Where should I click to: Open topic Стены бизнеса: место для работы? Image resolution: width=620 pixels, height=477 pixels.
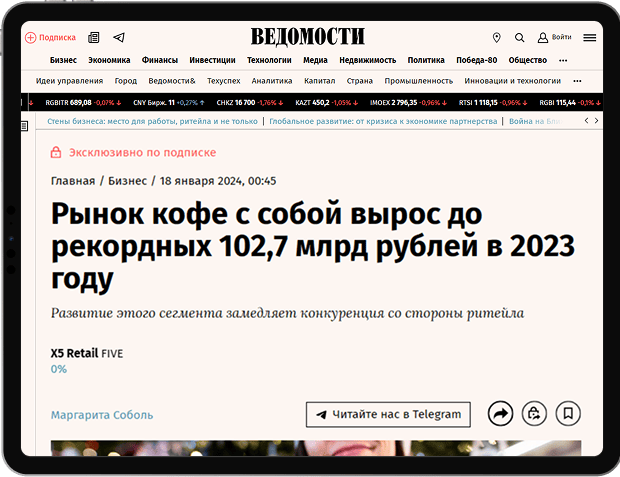(x=152, y=121)
